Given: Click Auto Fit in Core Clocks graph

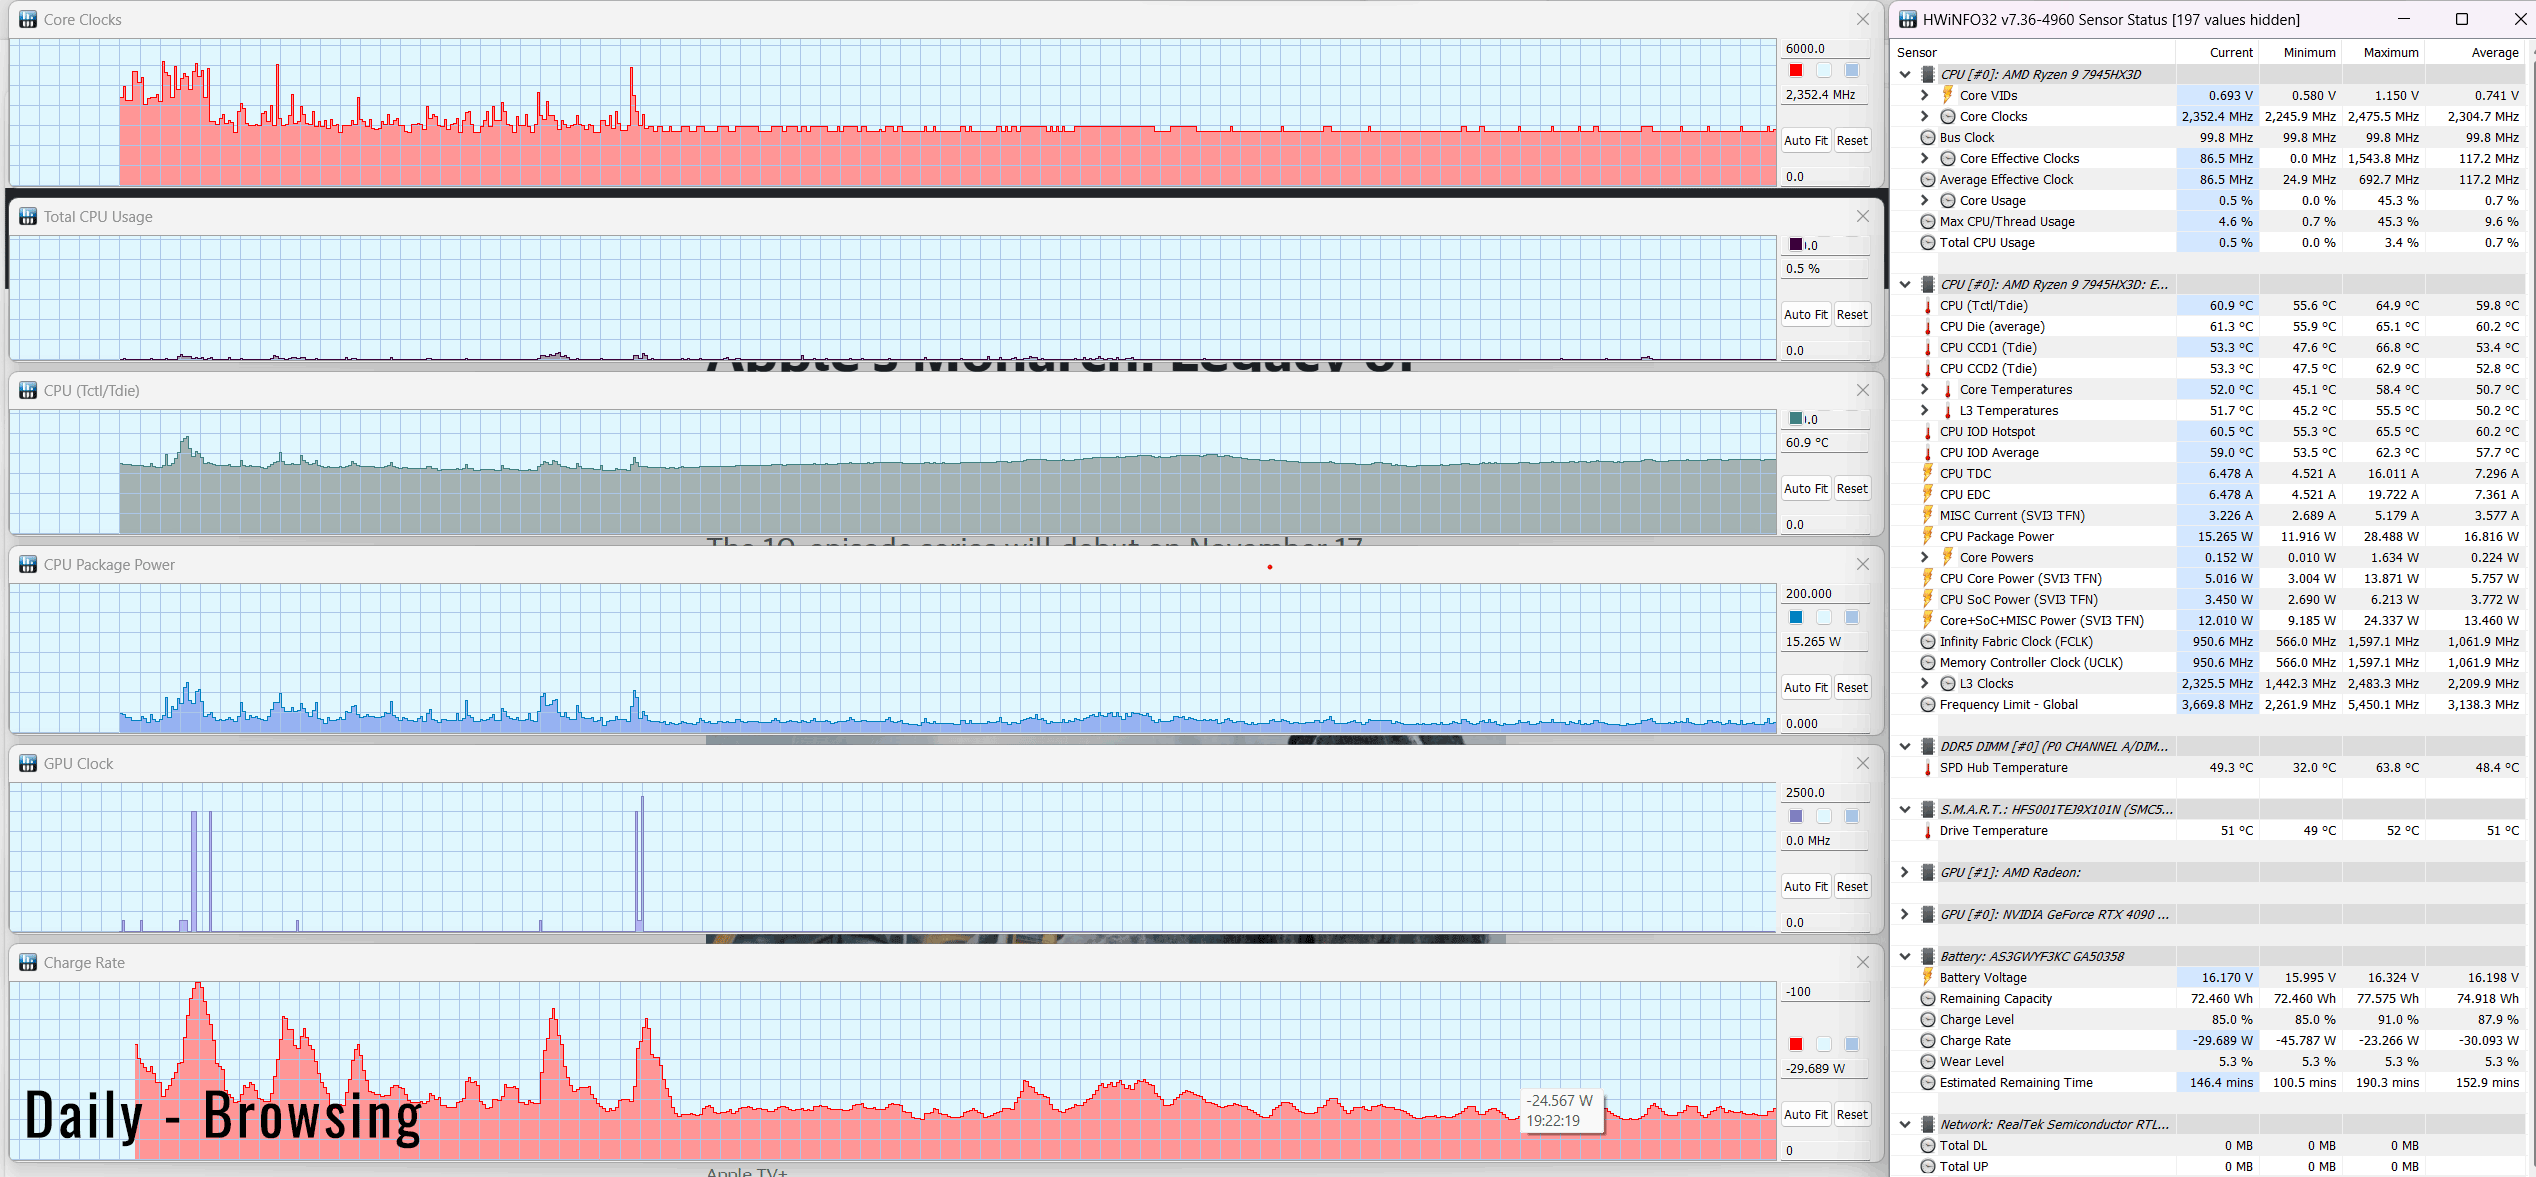Looking at the screenshot, I should tap(1805, 141).
